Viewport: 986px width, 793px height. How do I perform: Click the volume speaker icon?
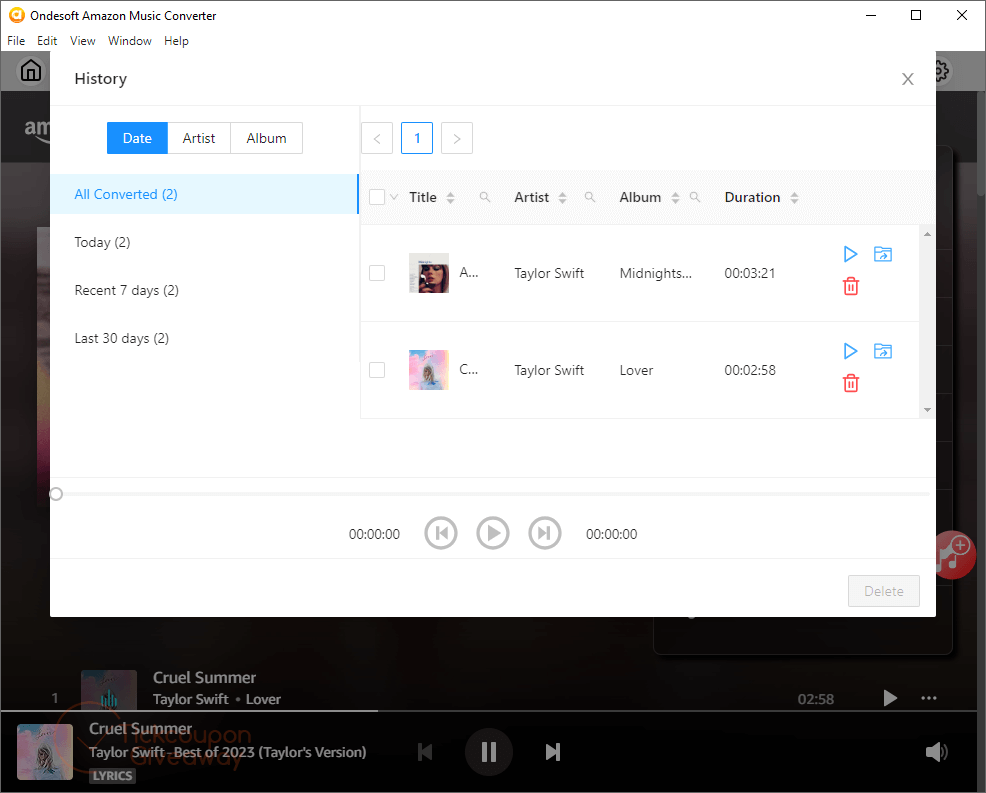(x=936, y=752)
